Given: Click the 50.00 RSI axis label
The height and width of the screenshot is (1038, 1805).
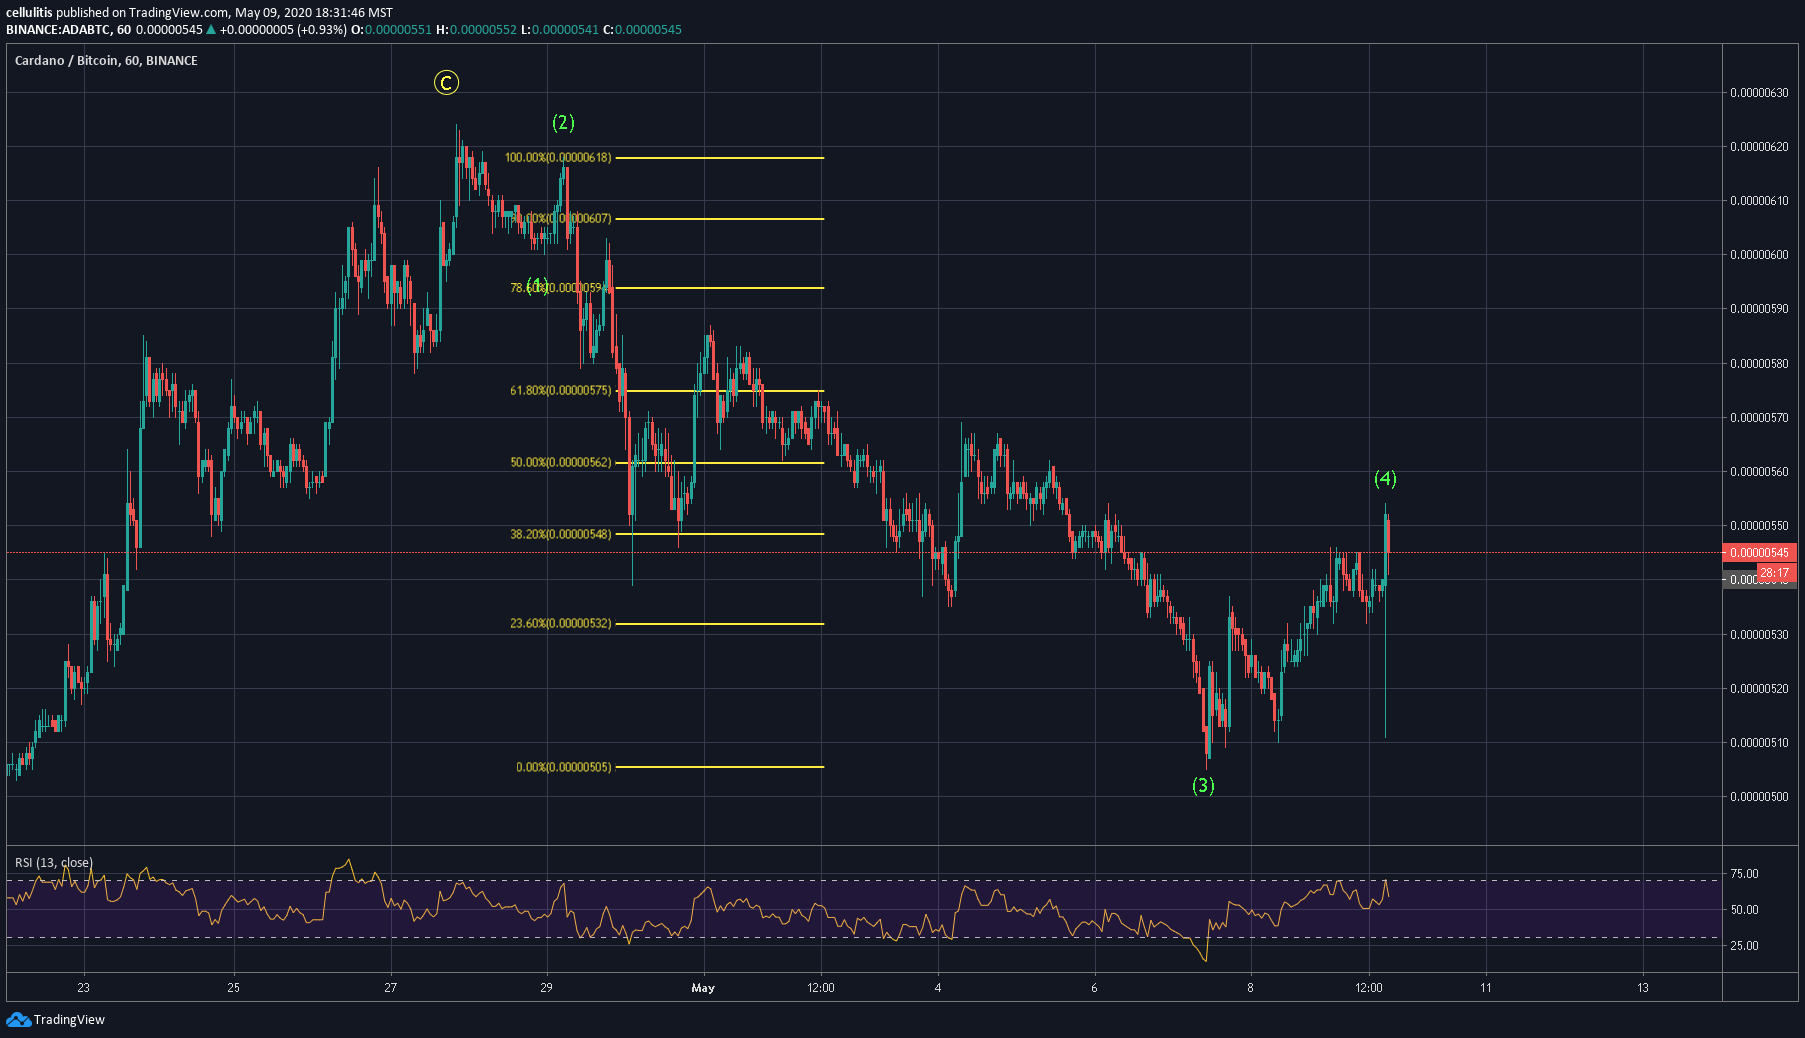Looking at the screenshot, I should [1744, 910].
